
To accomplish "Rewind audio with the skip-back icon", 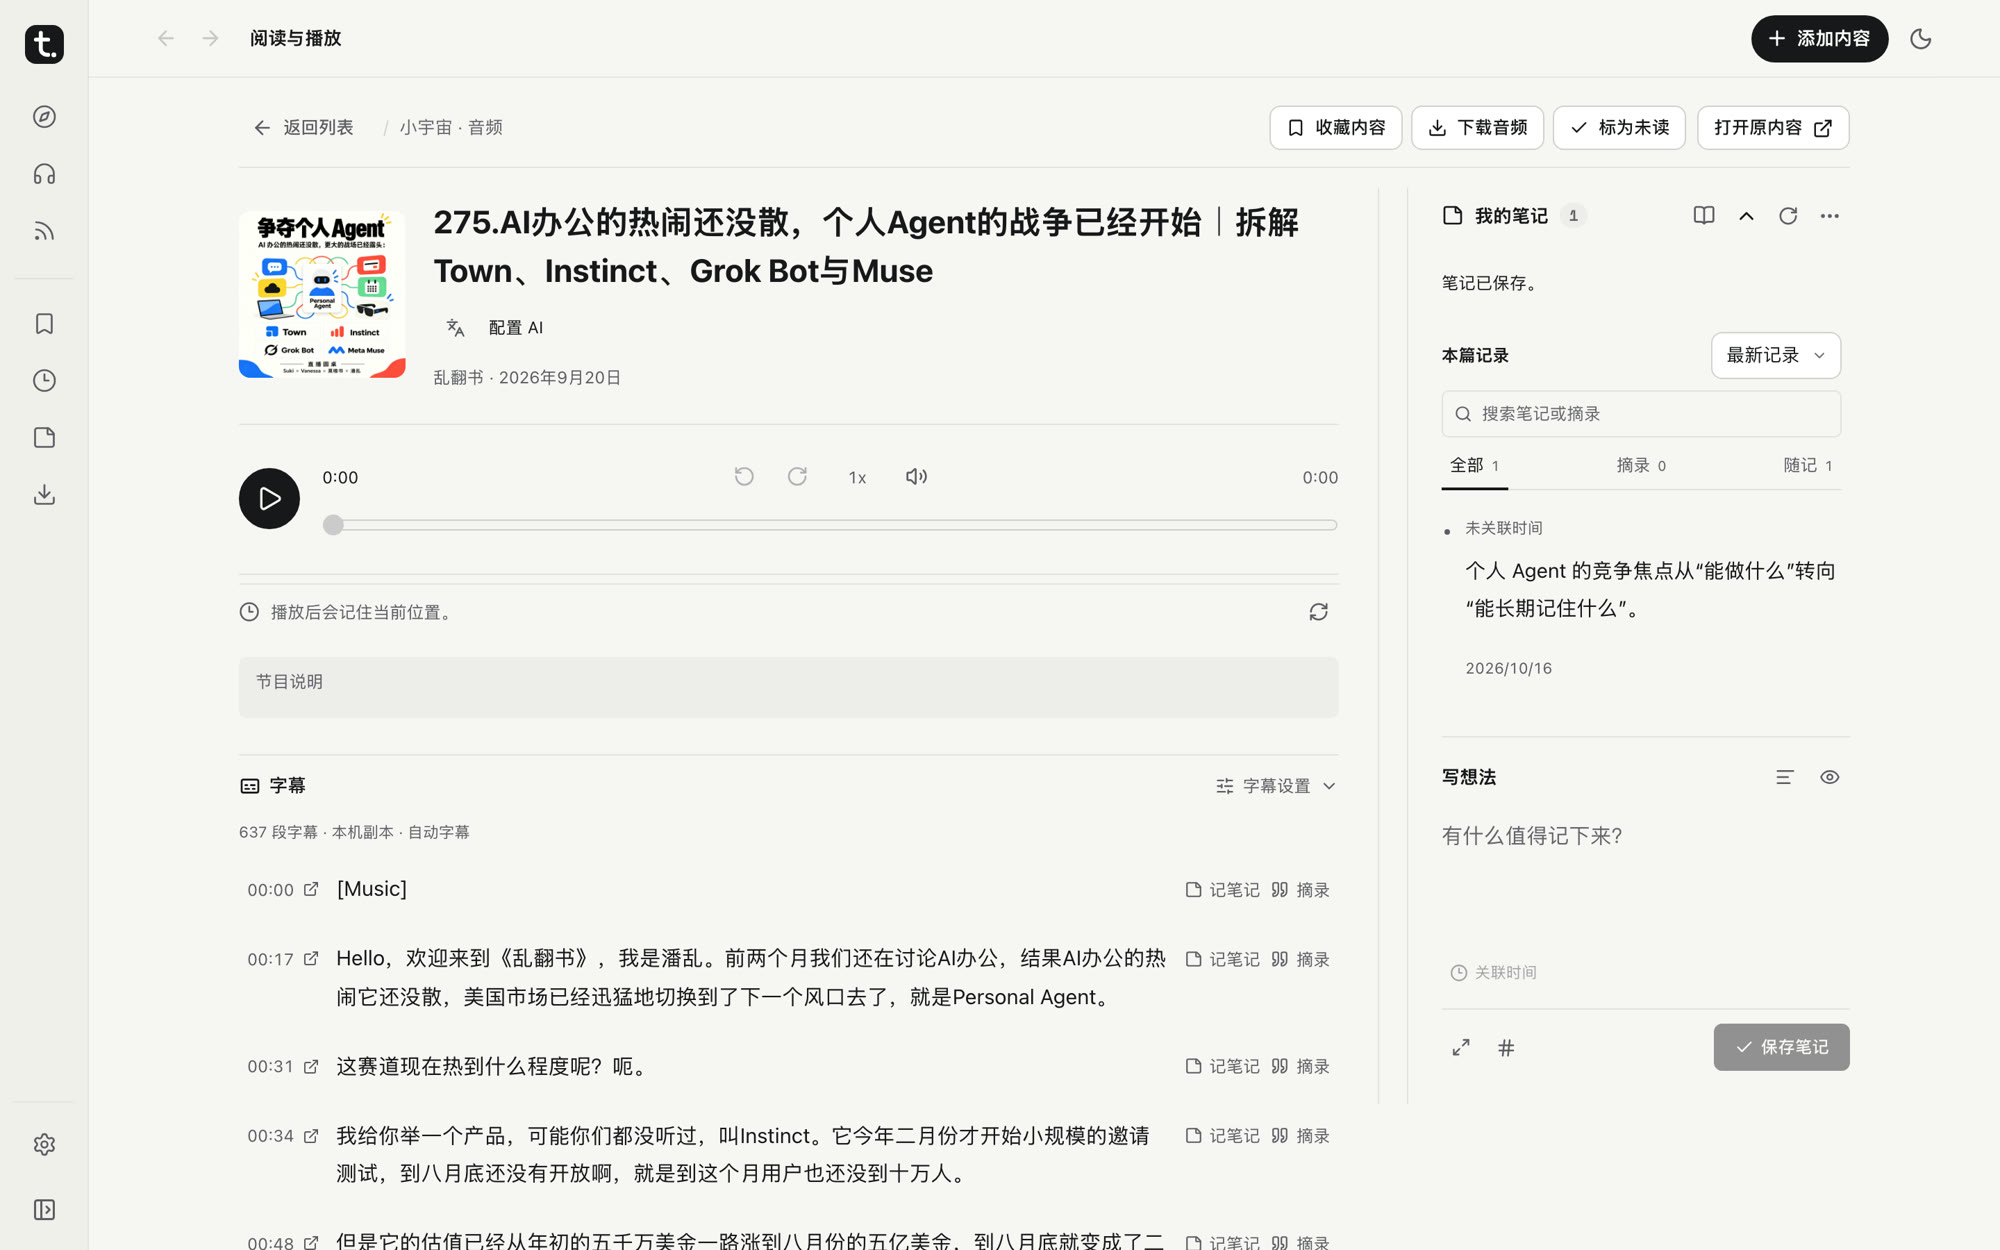I will [744, 476].
